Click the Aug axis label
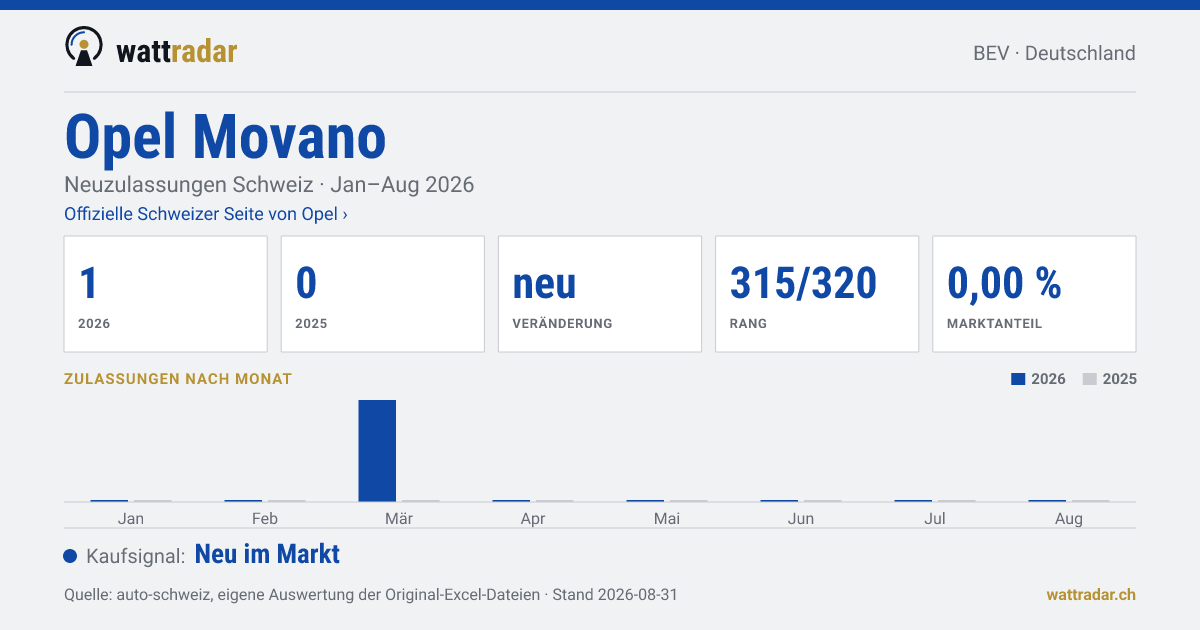 [x=1069, y=519]
